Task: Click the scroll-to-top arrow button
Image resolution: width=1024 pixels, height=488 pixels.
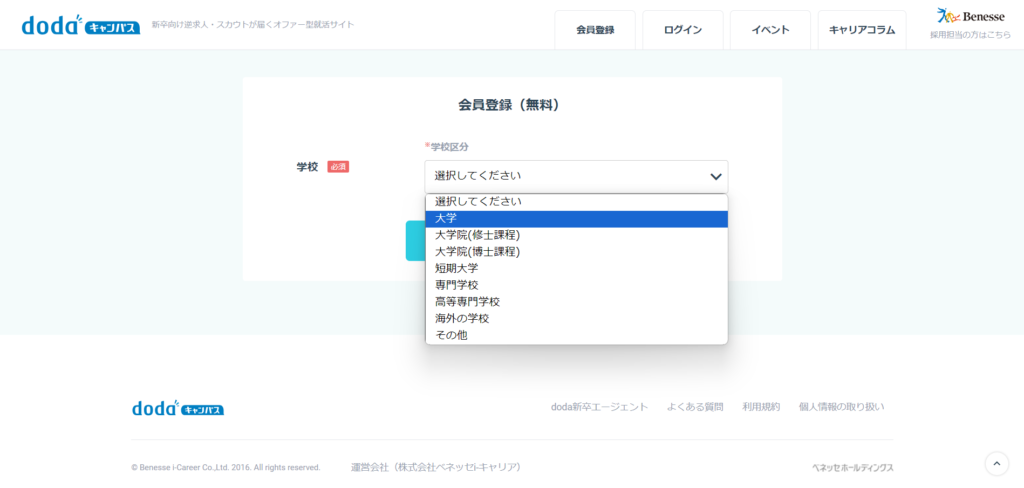Action: coord(996,463)
